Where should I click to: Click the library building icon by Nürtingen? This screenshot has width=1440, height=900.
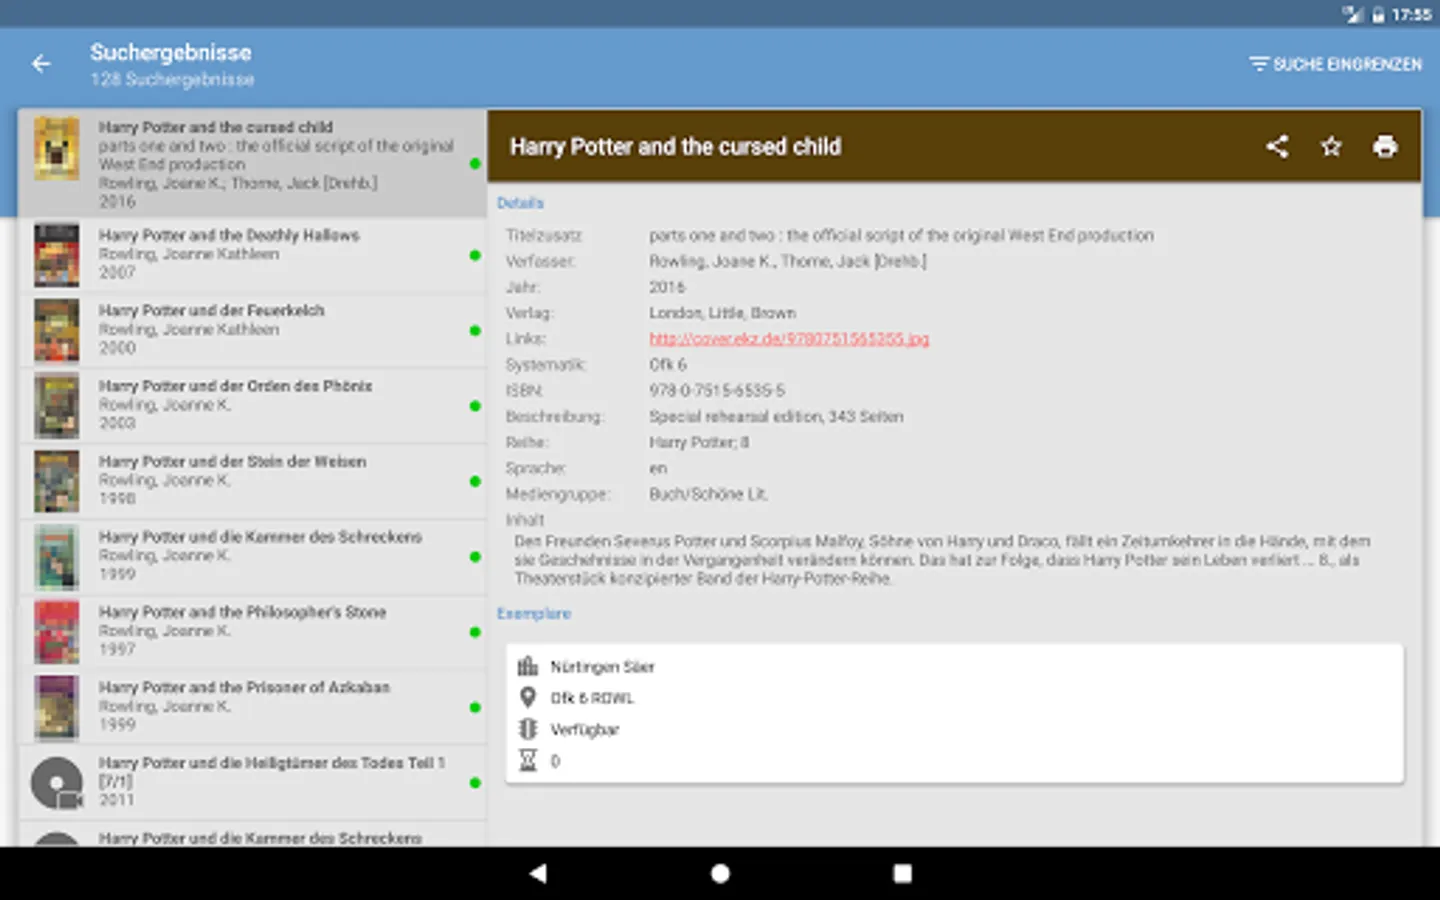click(528, 666)
